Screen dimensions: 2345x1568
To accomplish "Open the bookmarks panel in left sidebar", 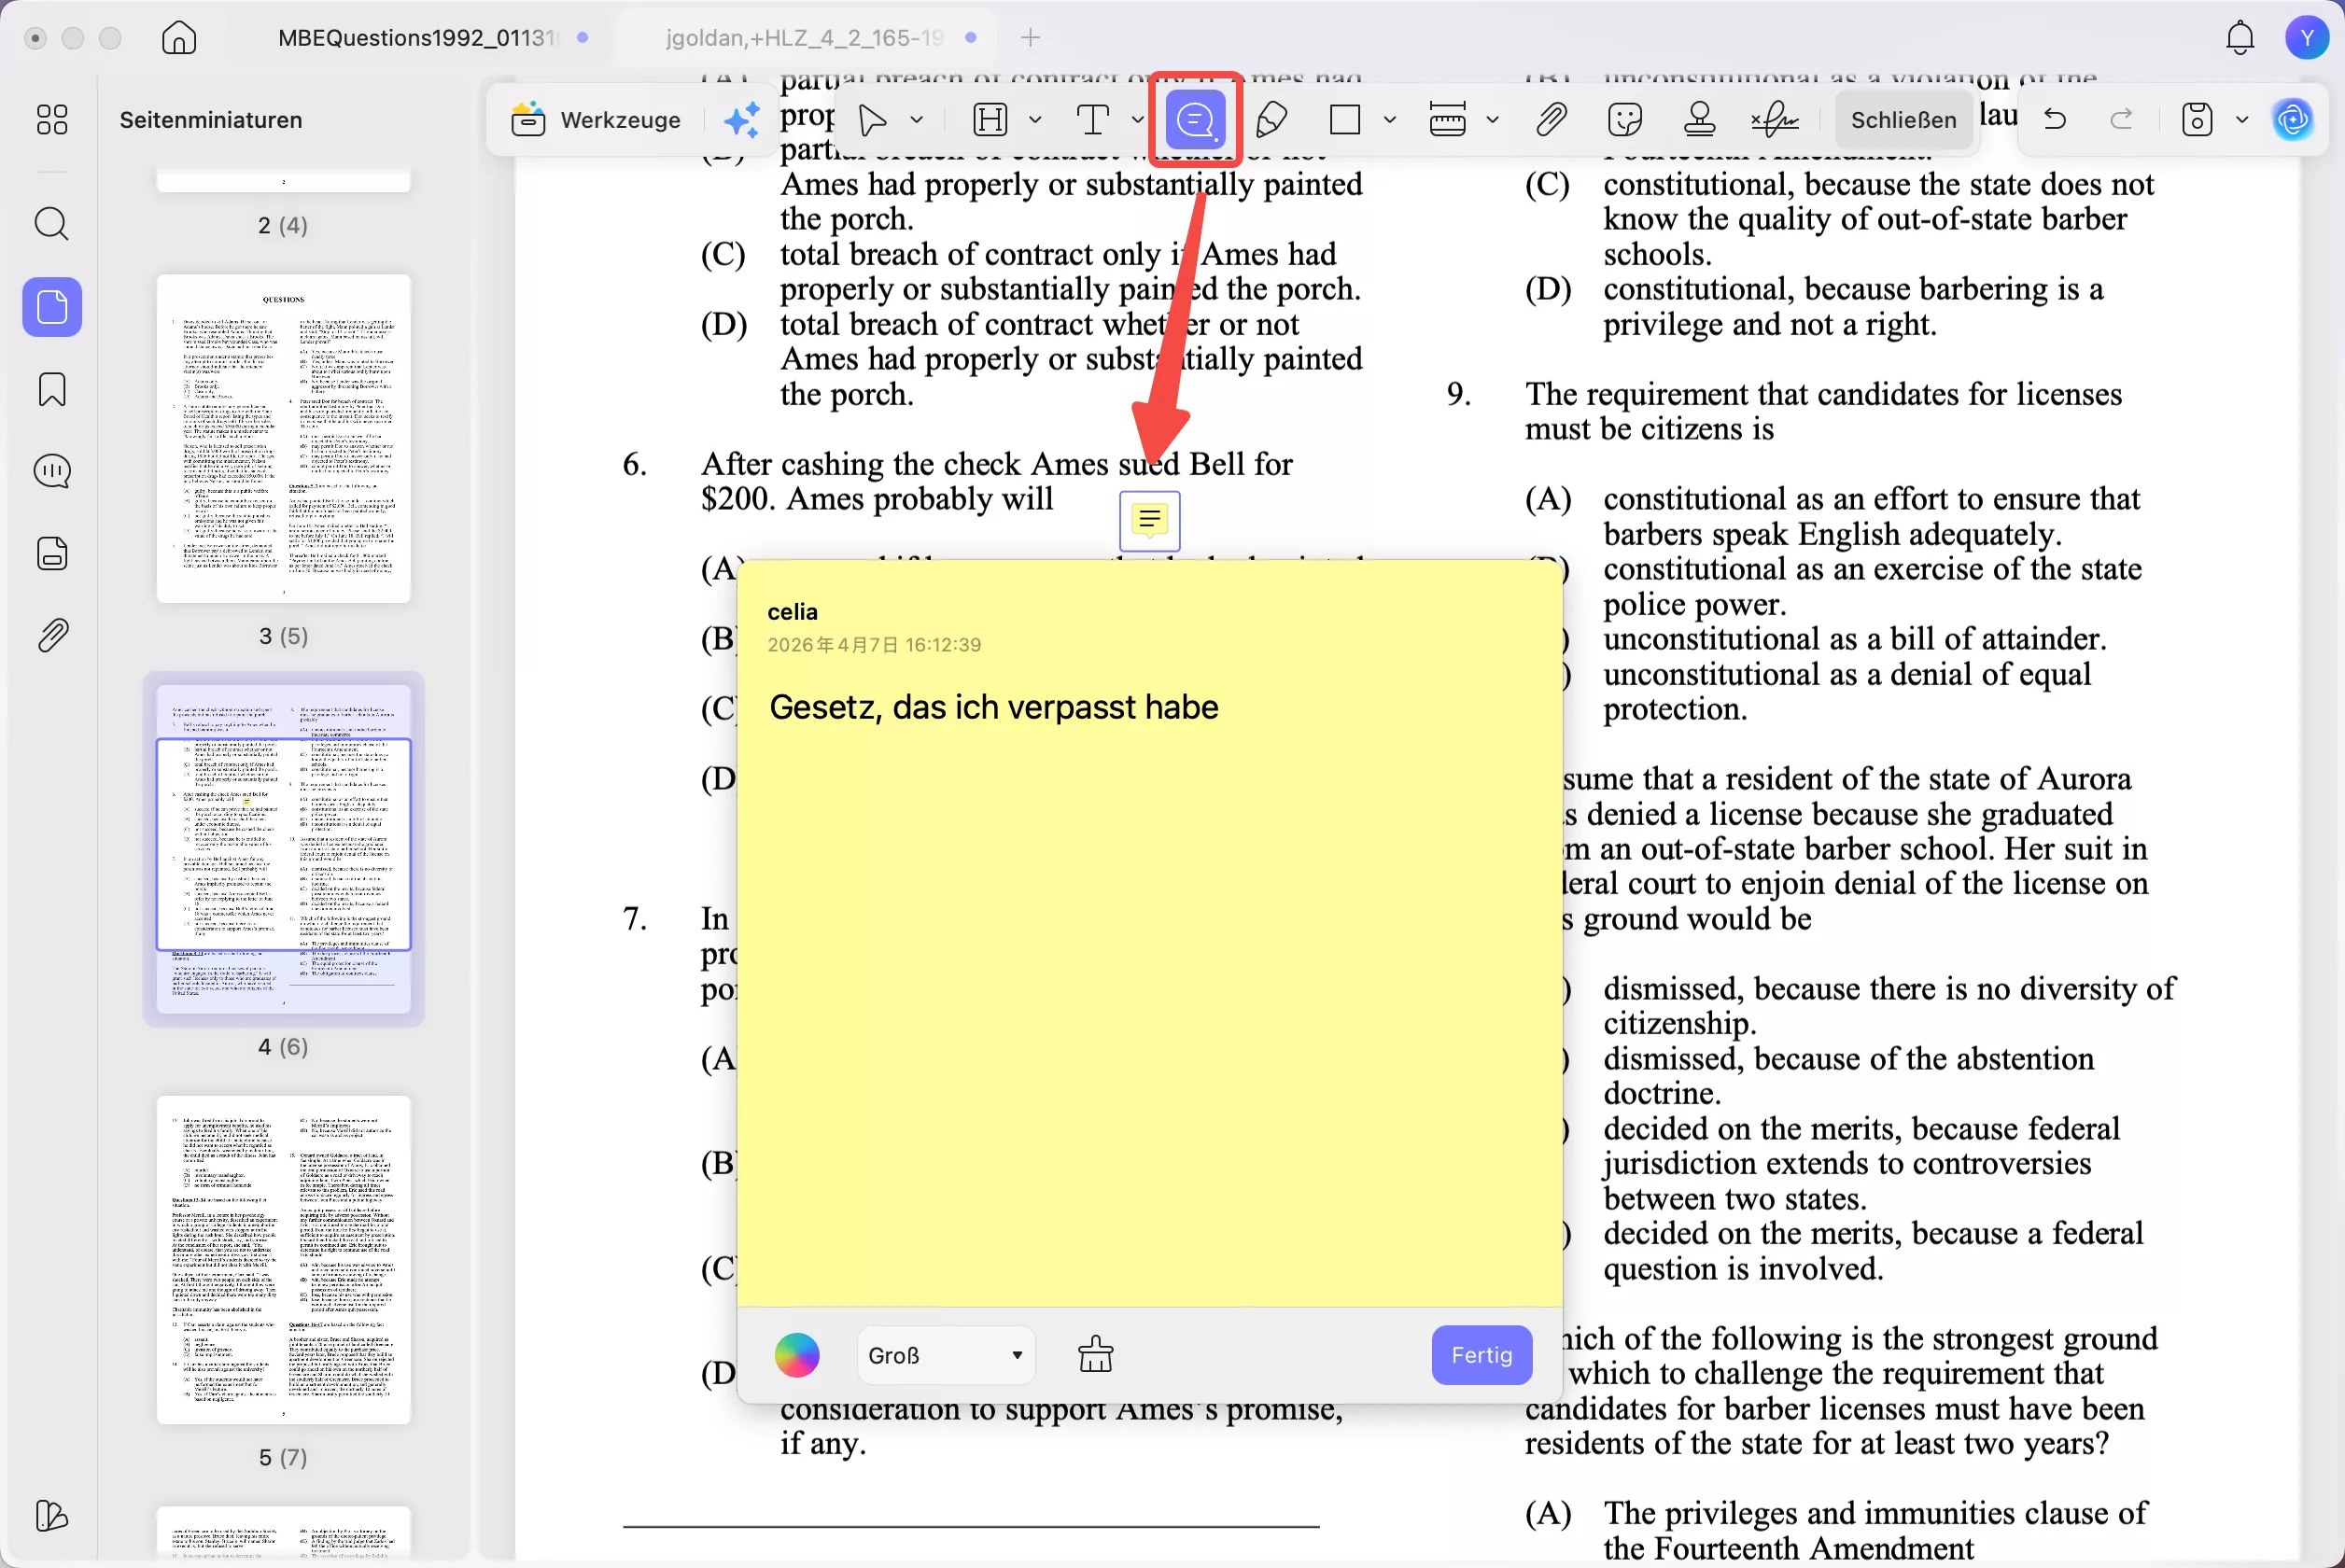I will coord(52,389).
